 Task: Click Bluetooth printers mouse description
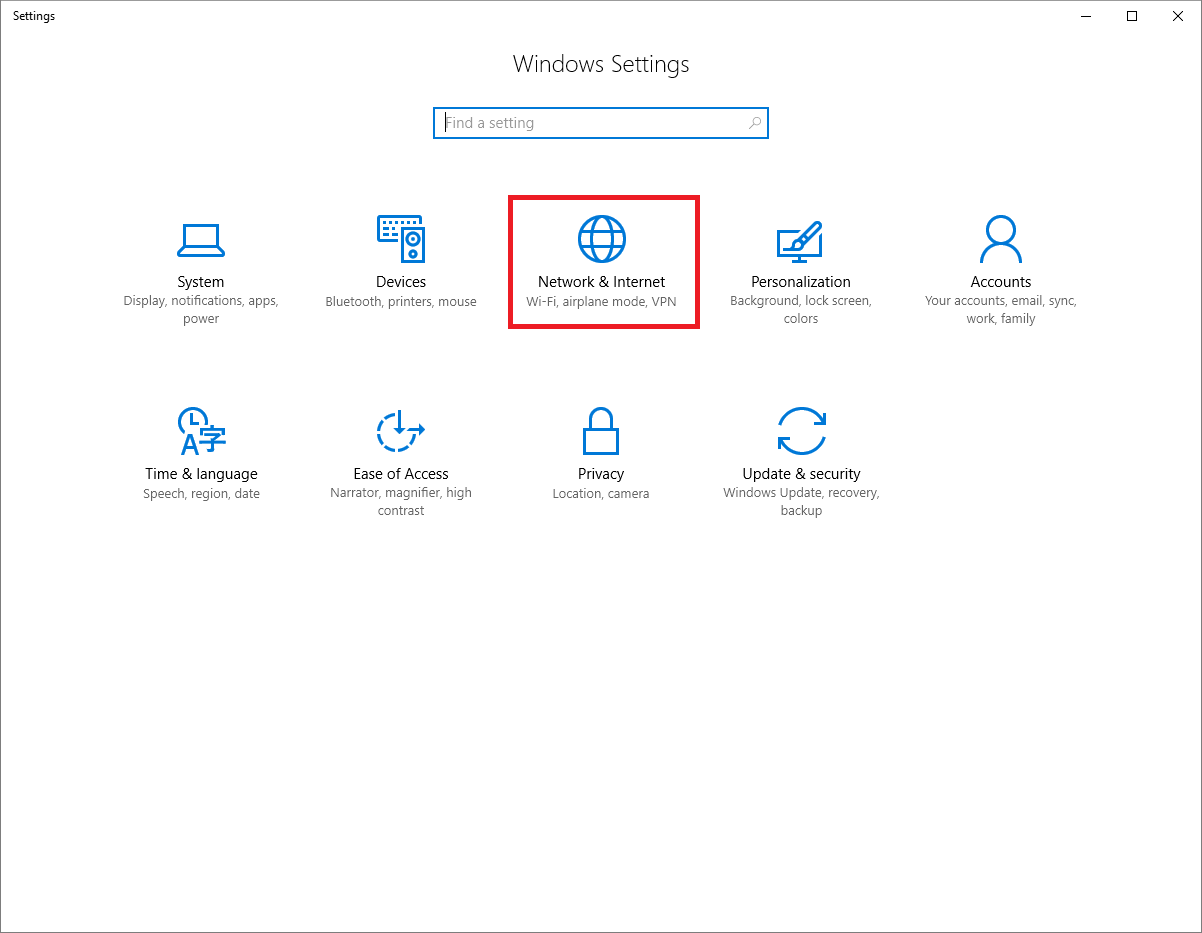(400, 301)
